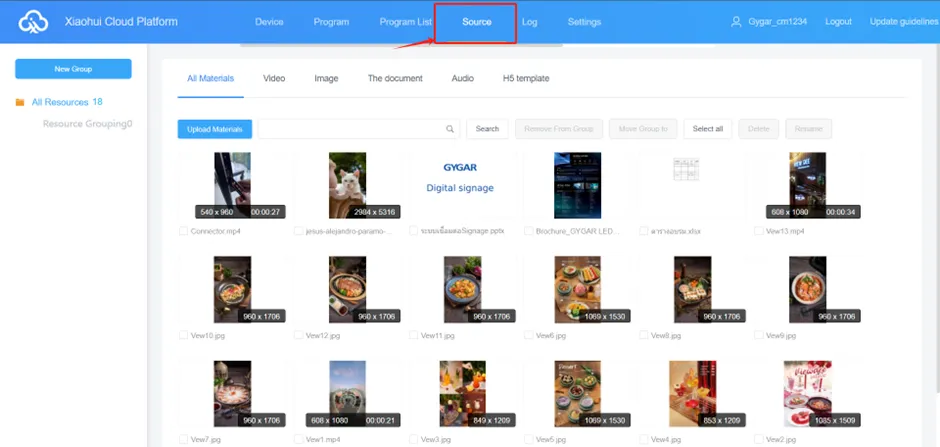Click the Delete button
Image resolution: width=940 pixels, height=447 pixels.
tap(758, 129)
